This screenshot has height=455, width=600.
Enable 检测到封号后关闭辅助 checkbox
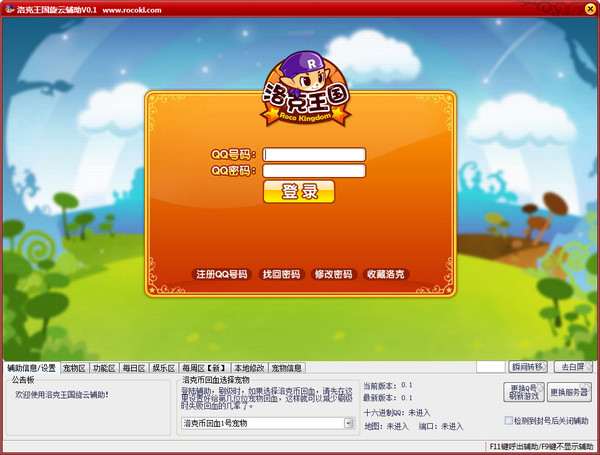coord(509,421)
